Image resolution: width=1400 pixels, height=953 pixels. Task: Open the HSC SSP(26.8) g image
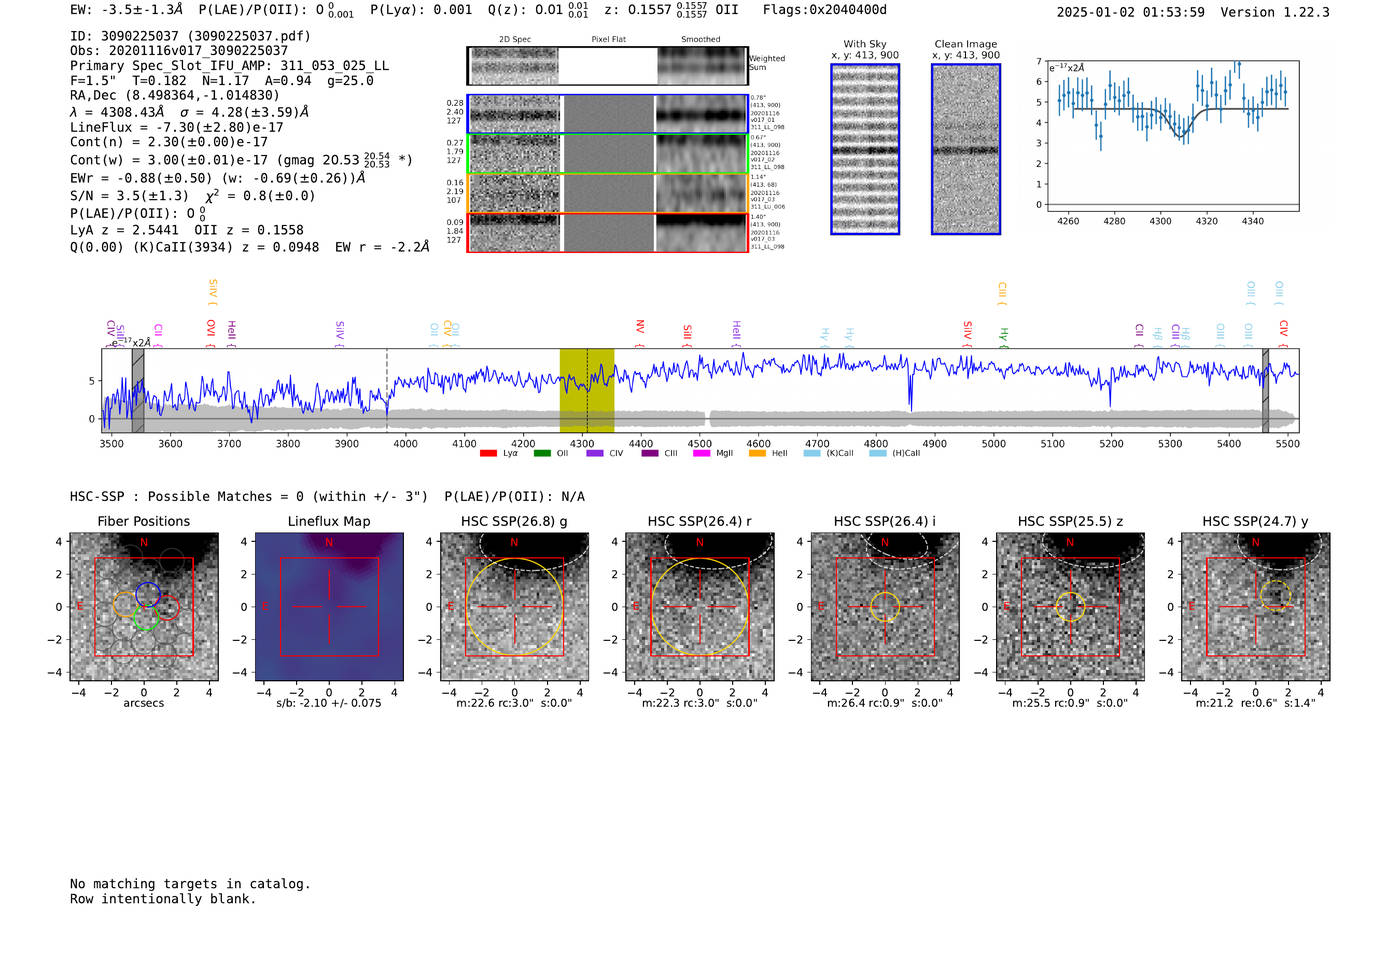click(514, 607)
